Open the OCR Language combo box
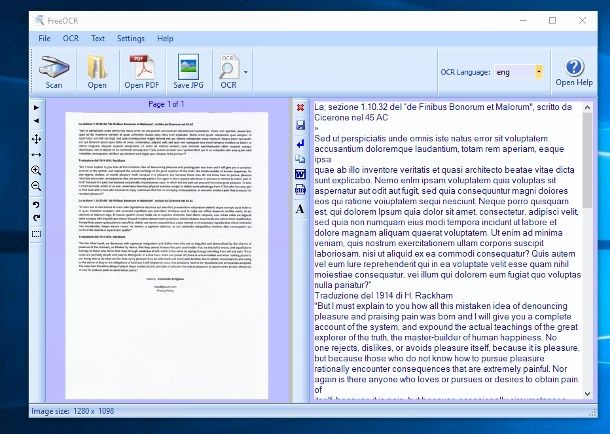This screenshot has width=610, height=434. (x=519, y=72)
